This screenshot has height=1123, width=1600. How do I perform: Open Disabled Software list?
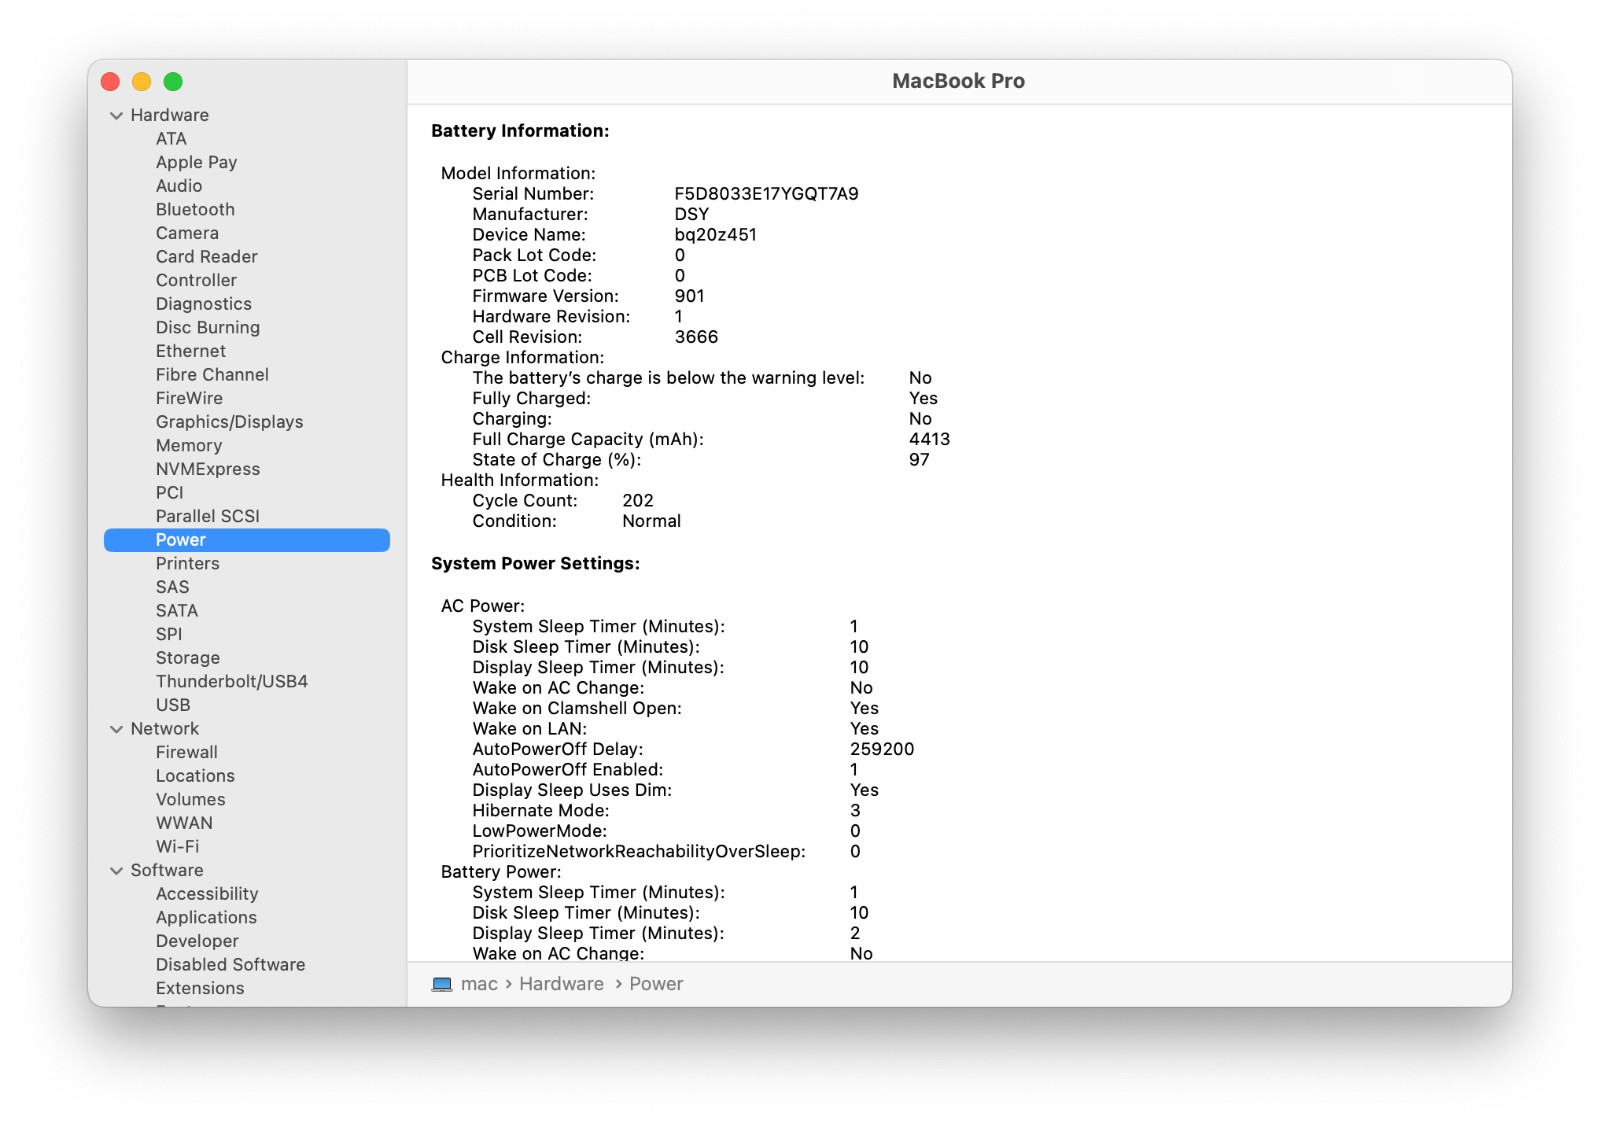tap(230, 965)
